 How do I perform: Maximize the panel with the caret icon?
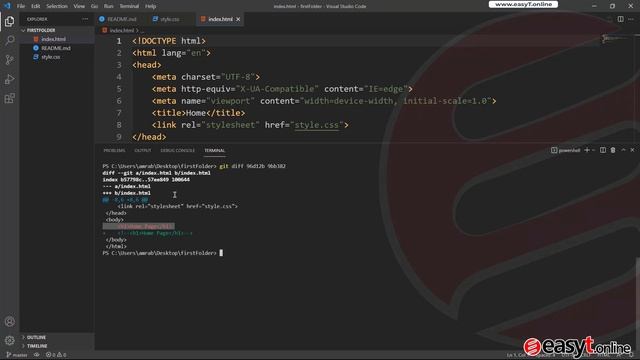pos(623,150)
